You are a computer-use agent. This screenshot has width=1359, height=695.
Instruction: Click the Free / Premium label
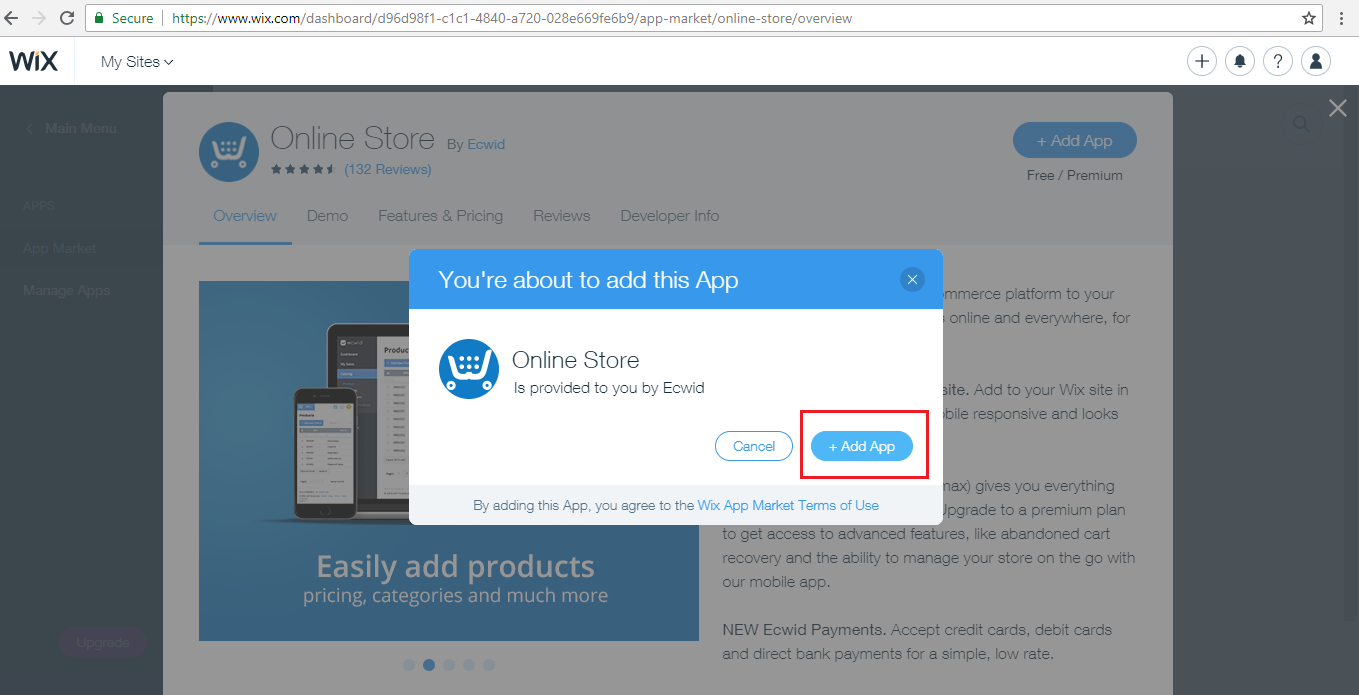[1075, 175]
